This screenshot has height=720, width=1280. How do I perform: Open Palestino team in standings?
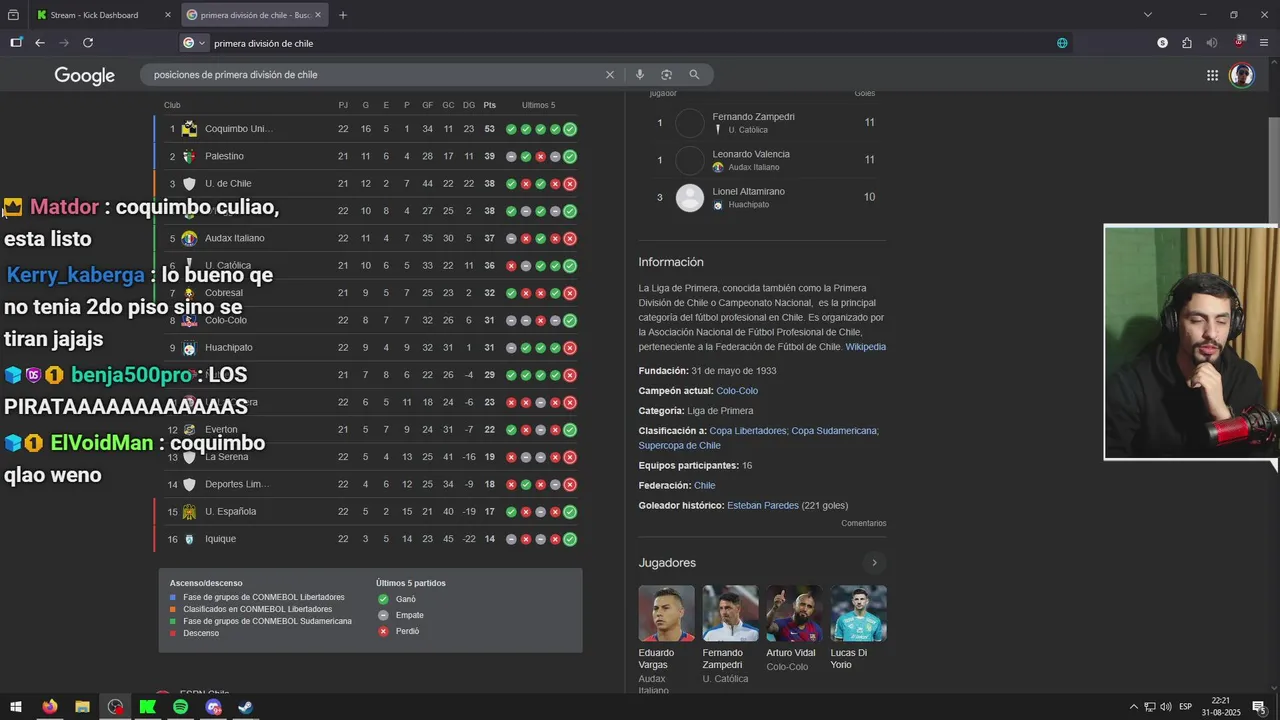[x=224, y=156]
